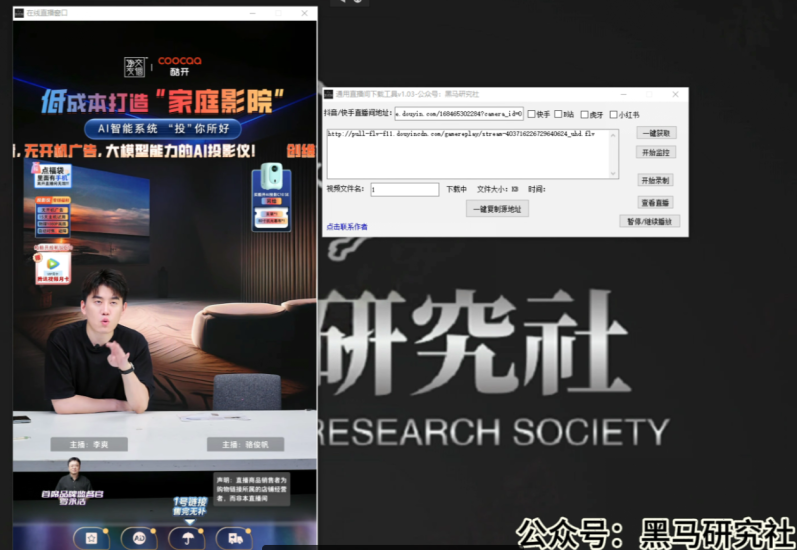Image resolution: width=797 pixels, height=550 pixels.
Task: Click the AI智能系统 "投"你所好 banner
Action: click(x=163, y=129)
